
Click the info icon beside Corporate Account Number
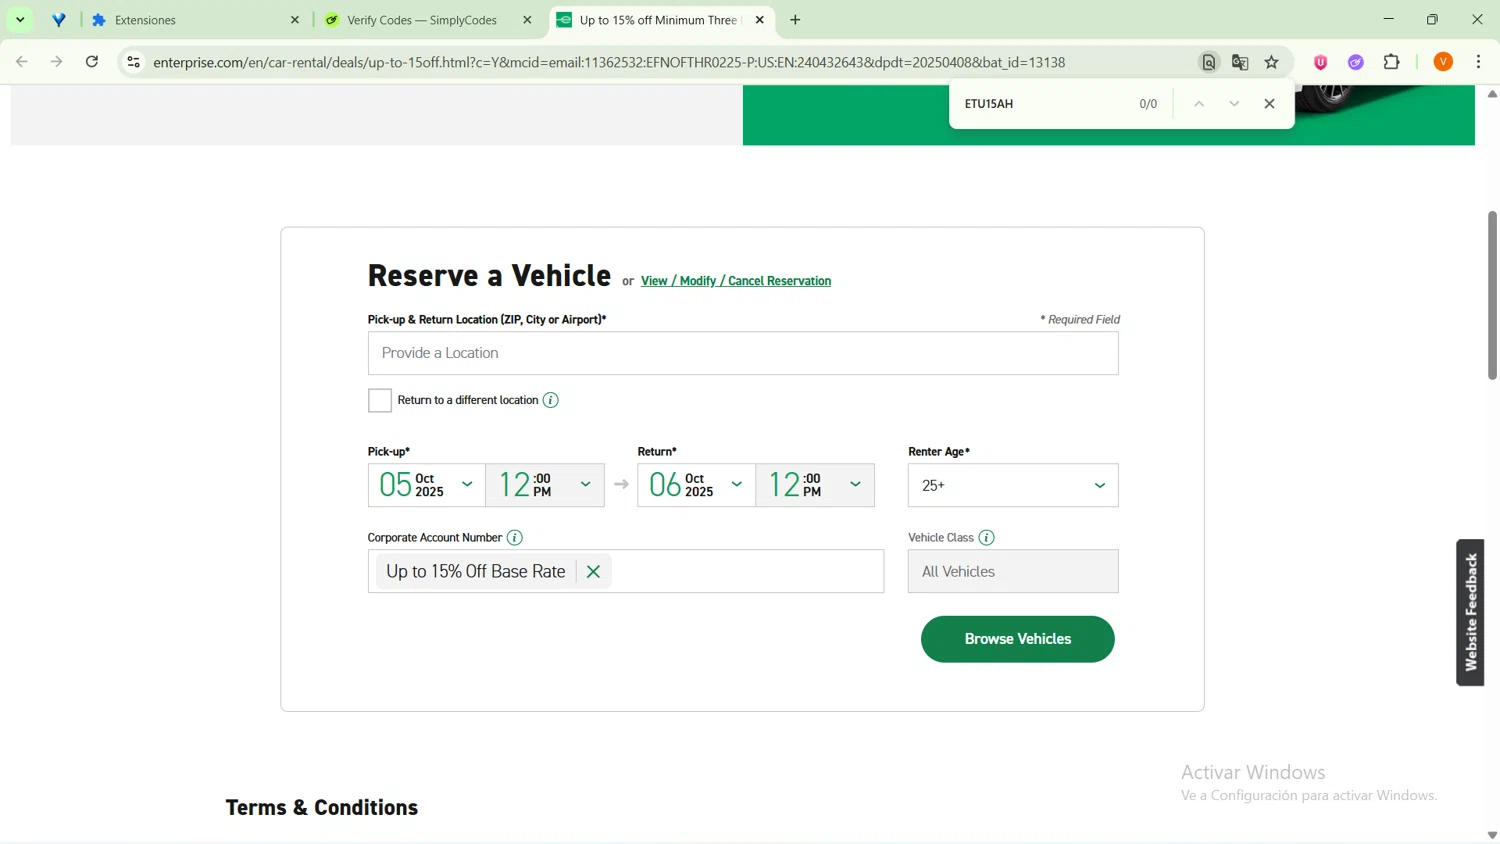[515, 538]
